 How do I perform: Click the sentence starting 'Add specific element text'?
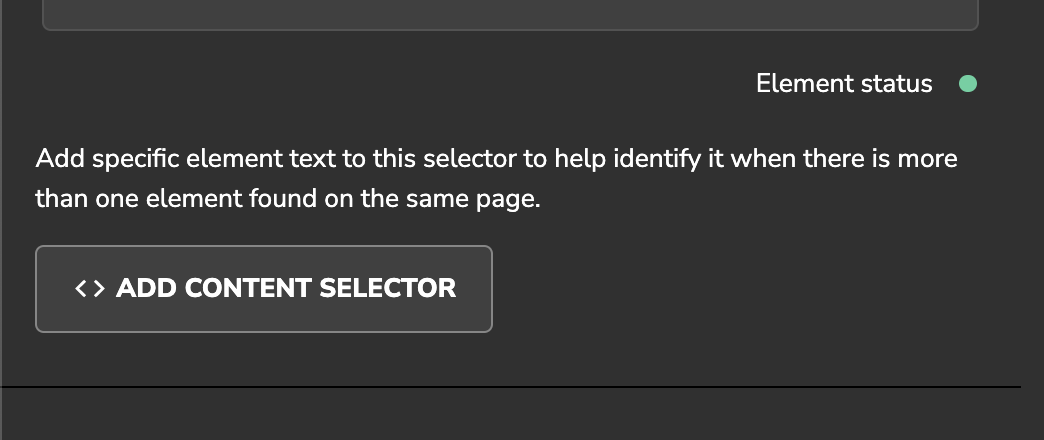[x=496, y=159]
